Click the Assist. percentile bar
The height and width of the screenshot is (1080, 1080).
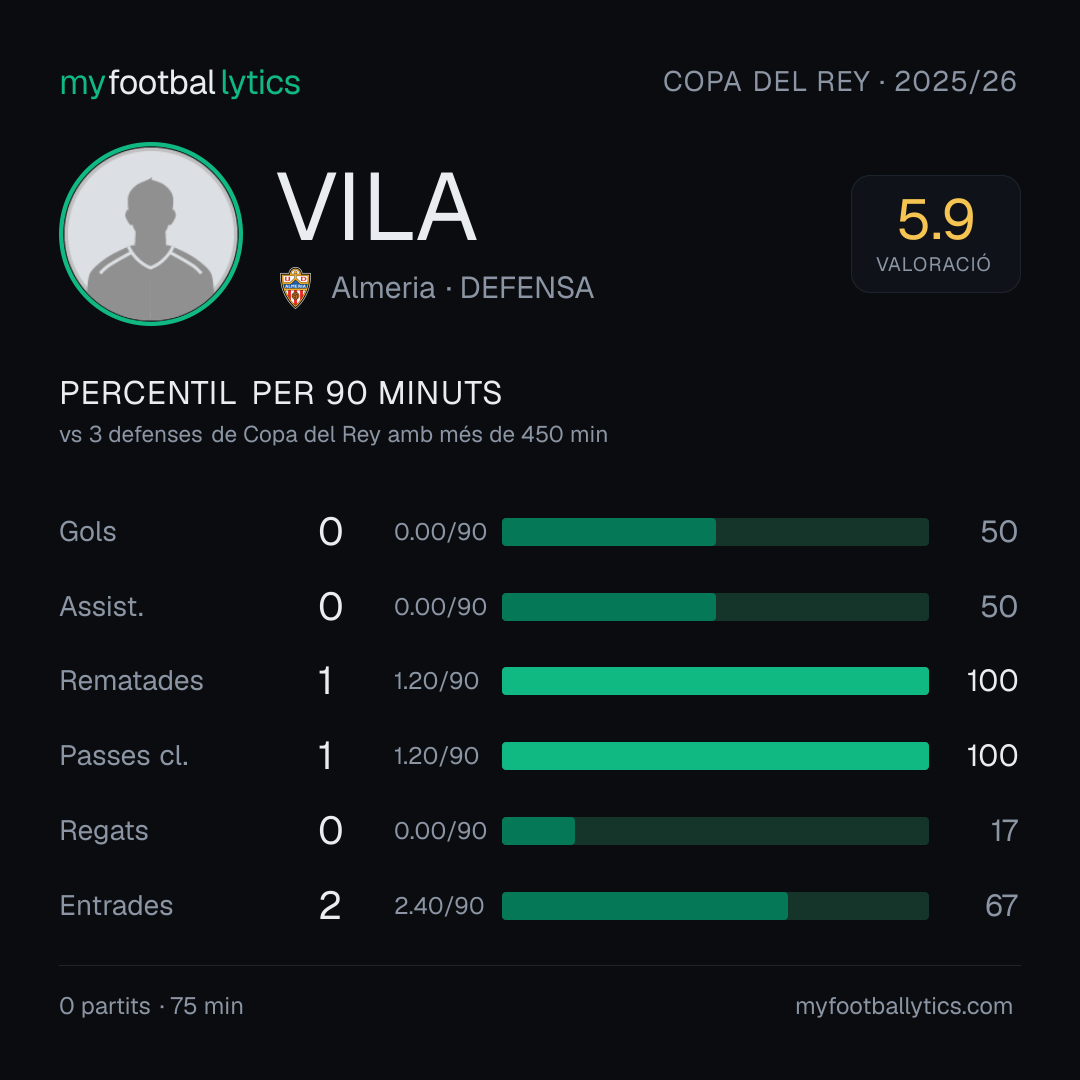pyautogui.click(x=715, y=607)
